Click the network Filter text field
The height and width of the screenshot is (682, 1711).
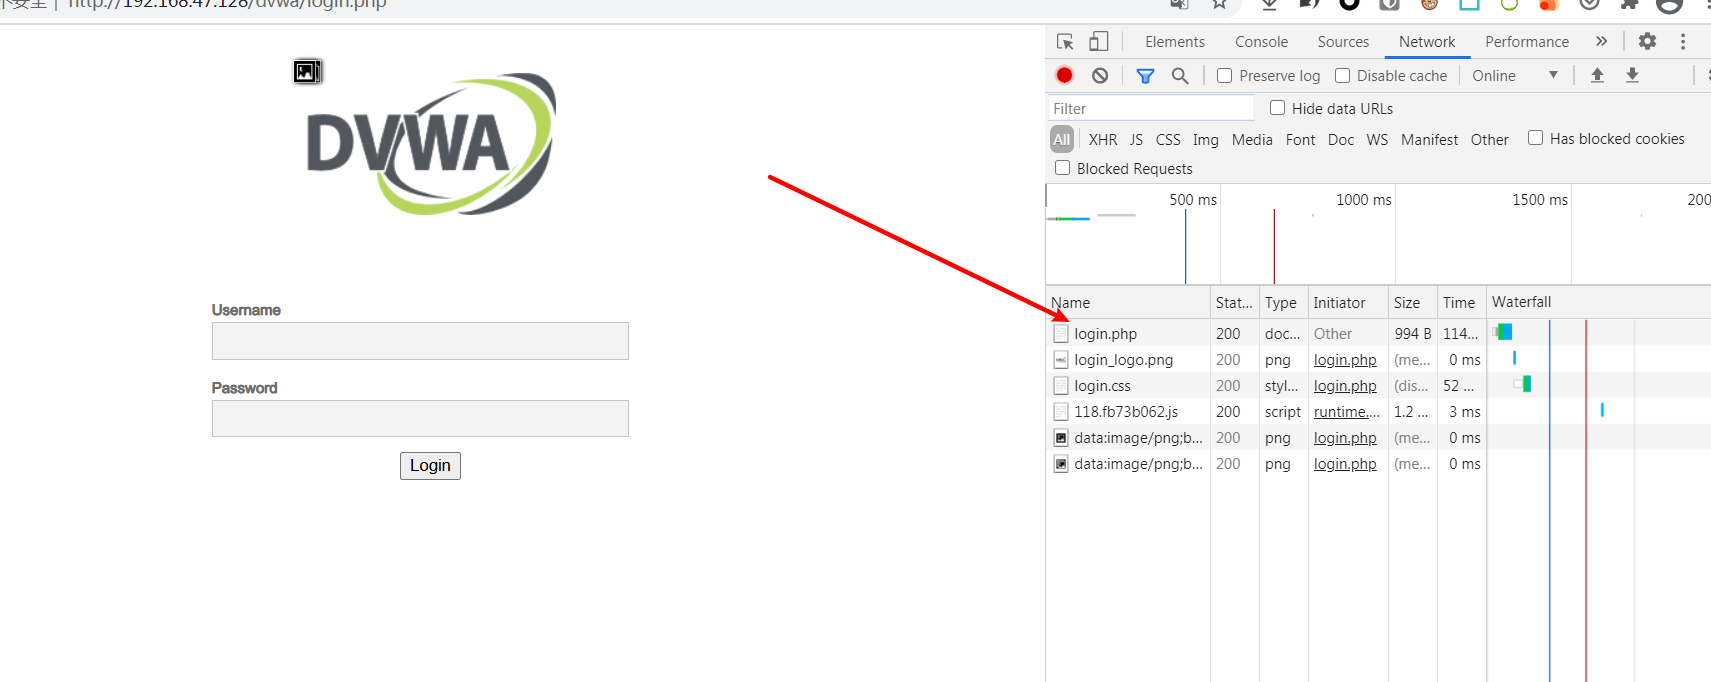click(x=1150, y=108)
